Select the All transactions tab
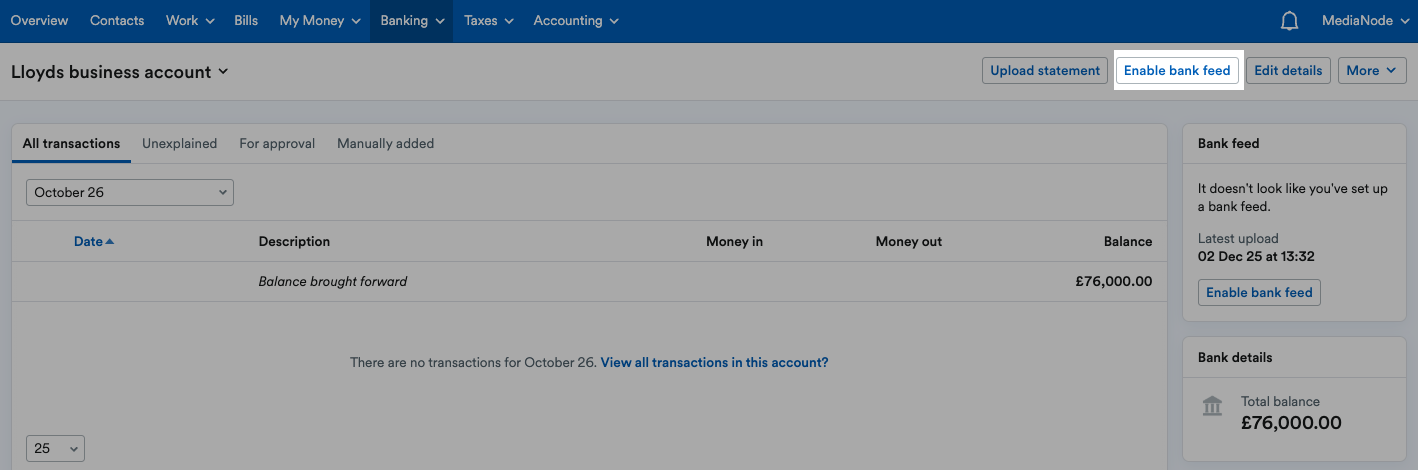Image resolution: width=1418 pixels, height=470 pixels. (71, 144)
